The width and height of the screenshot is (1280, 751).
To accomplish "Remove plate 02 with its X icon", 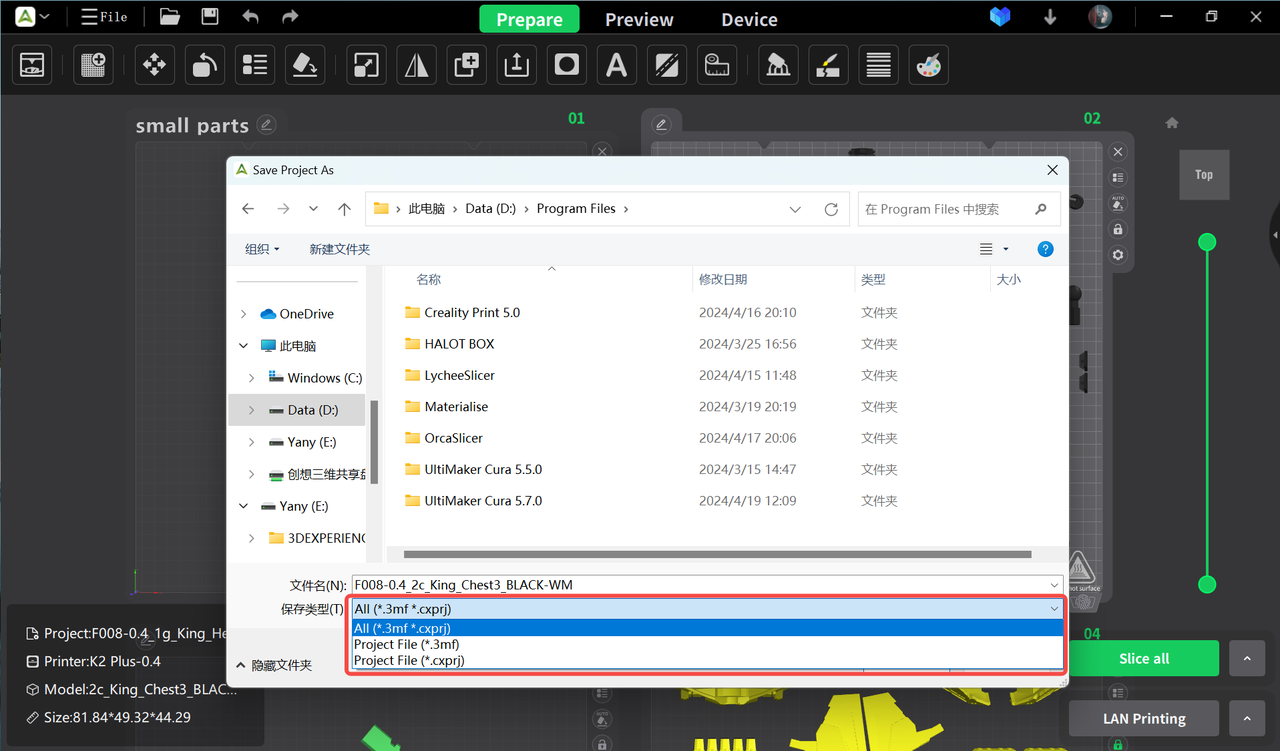I will point(1118,152).
